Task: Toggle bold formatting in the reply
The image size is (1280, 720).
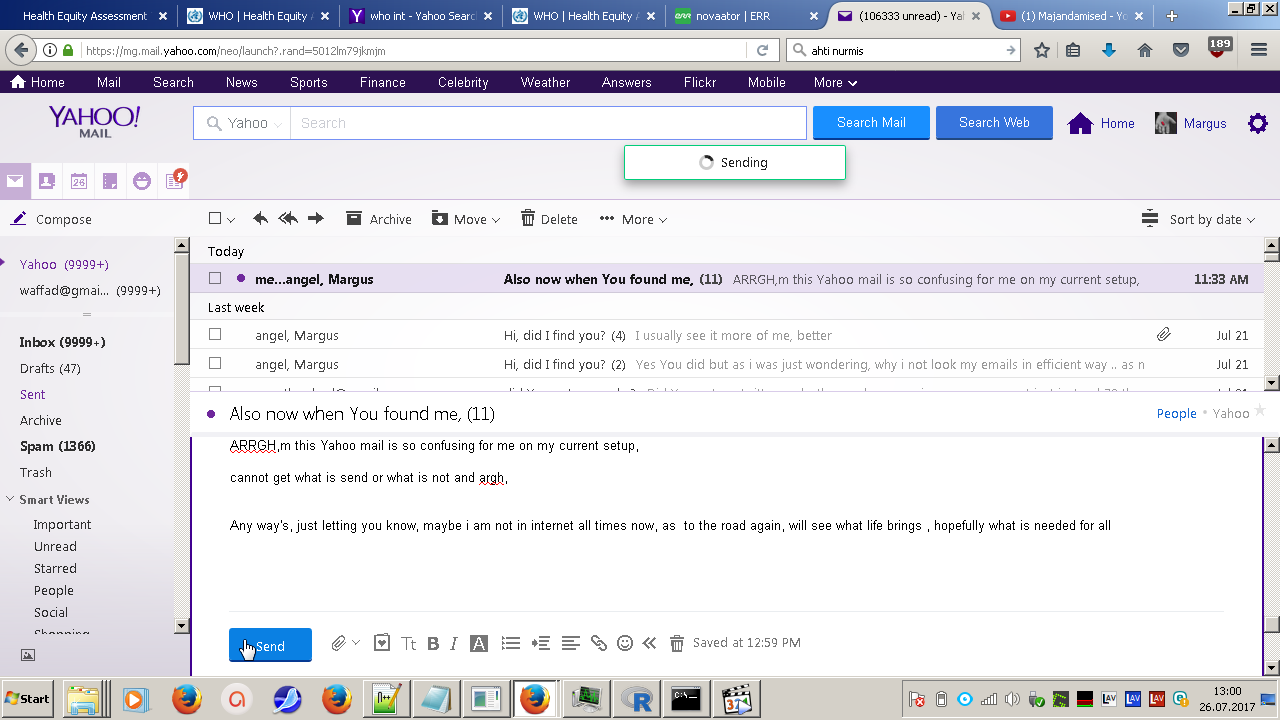Action: (x=433, y=643)
